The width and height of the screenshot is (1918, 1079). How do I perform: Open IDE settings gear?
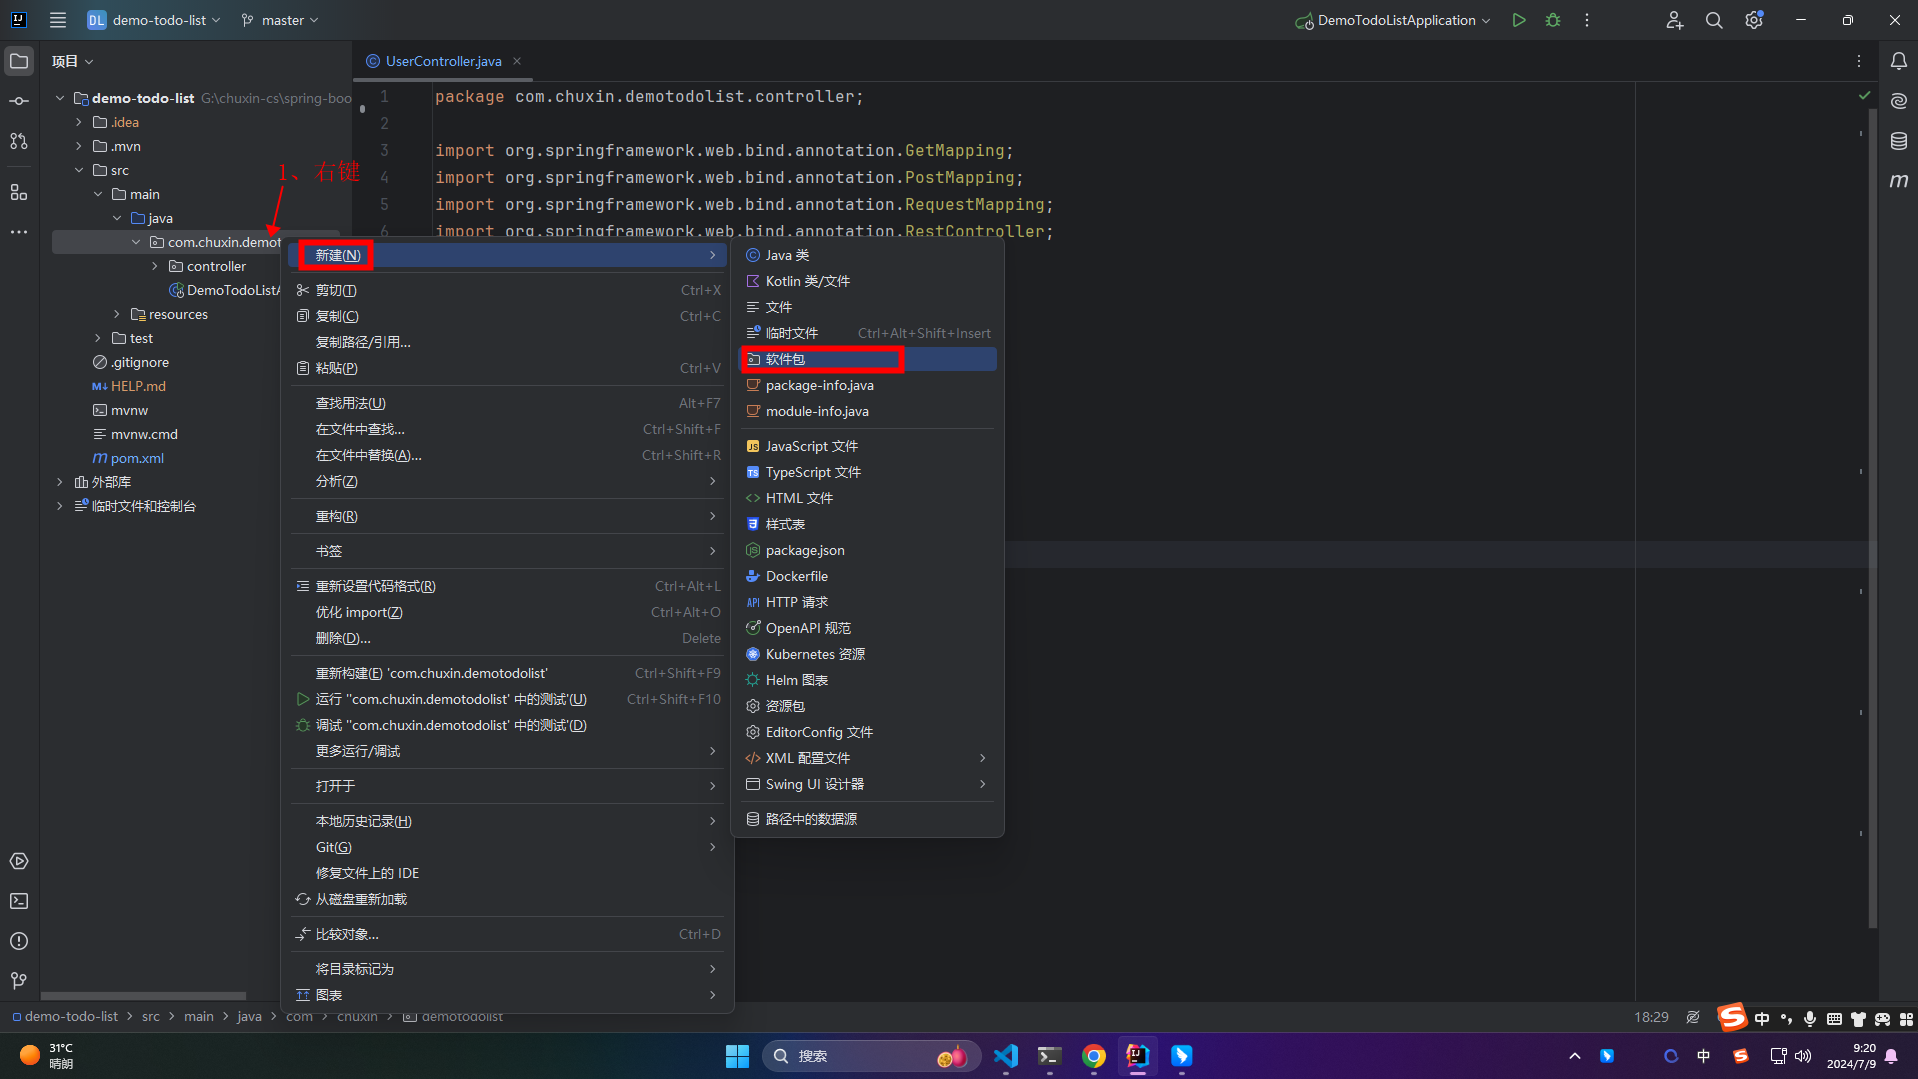(1754, 20)
